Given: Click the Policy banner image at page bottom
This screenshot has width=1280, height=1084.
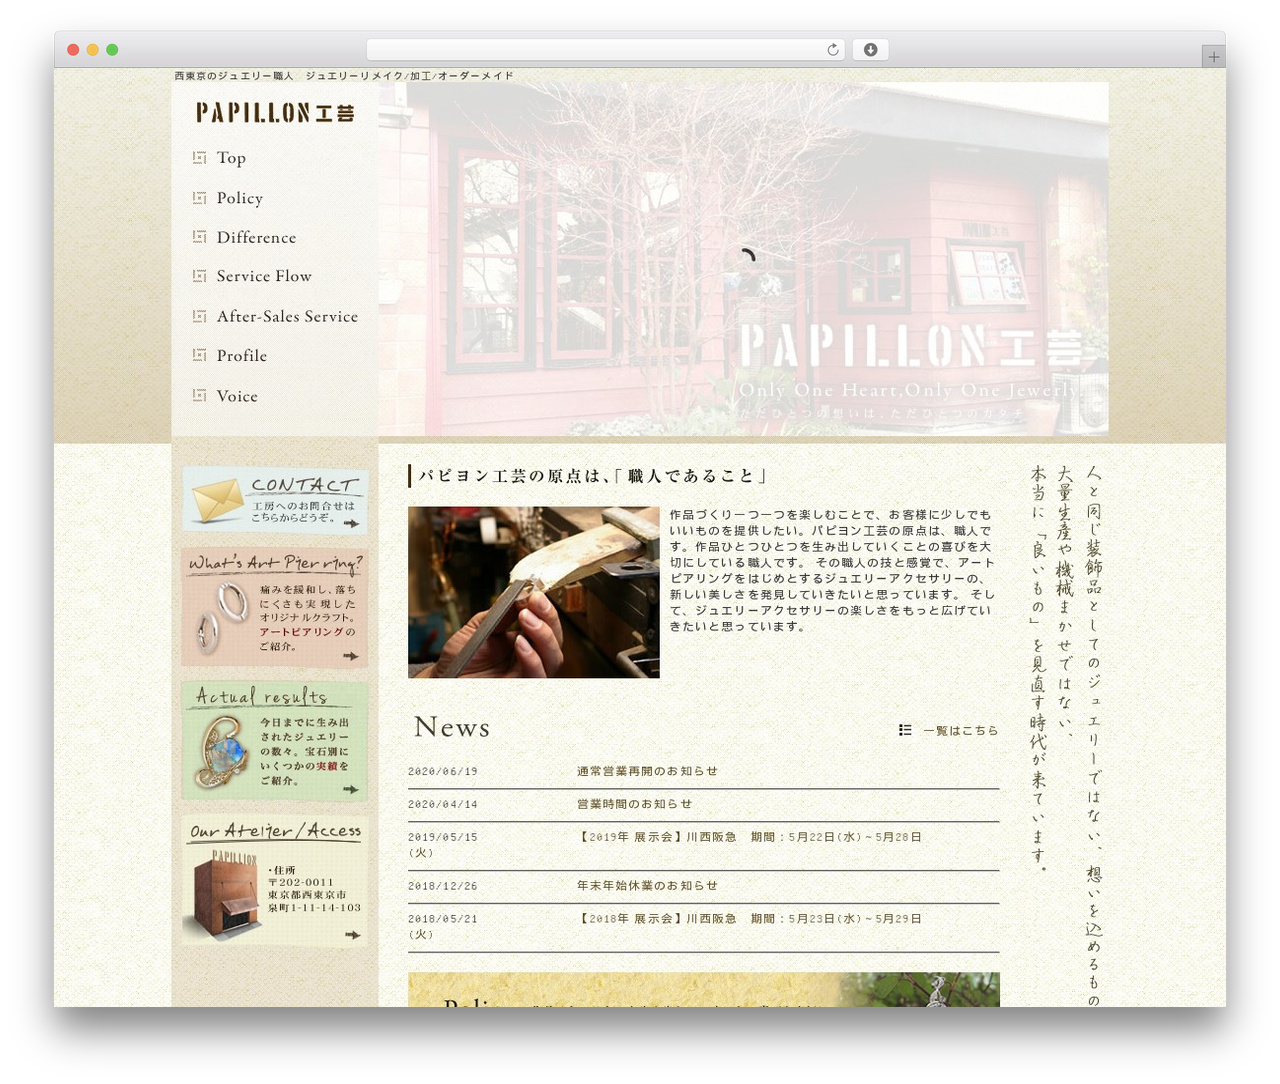Looking at the screenshot, I should 703,990.
